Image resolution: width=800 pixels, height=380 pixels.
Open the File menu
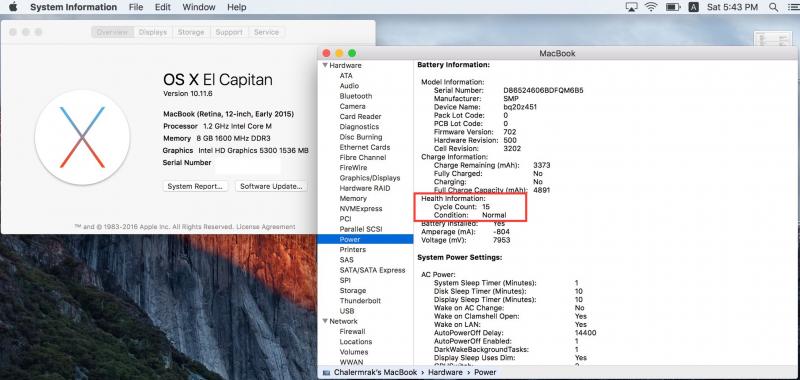[x=136, y=7]
